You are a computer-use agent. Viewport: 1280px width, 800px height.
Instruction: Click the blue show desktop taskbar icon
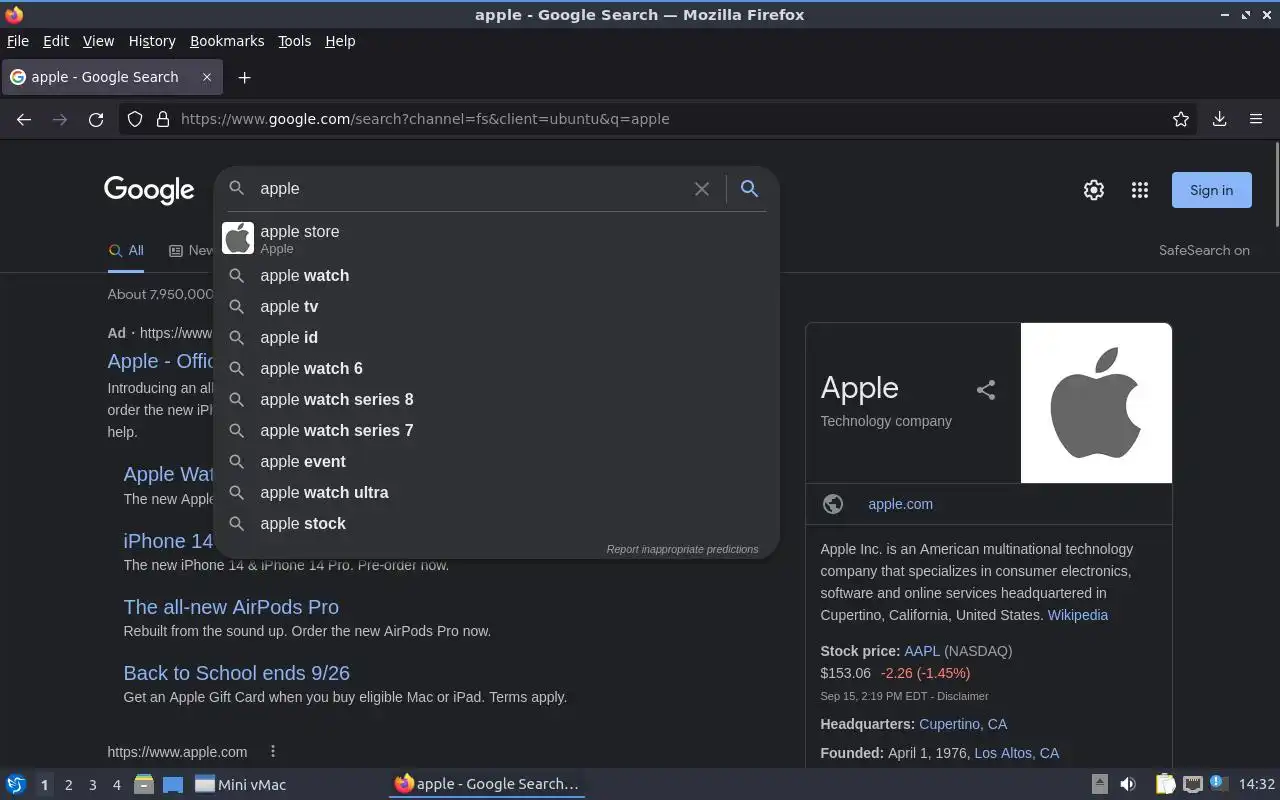tap(173, 784)
